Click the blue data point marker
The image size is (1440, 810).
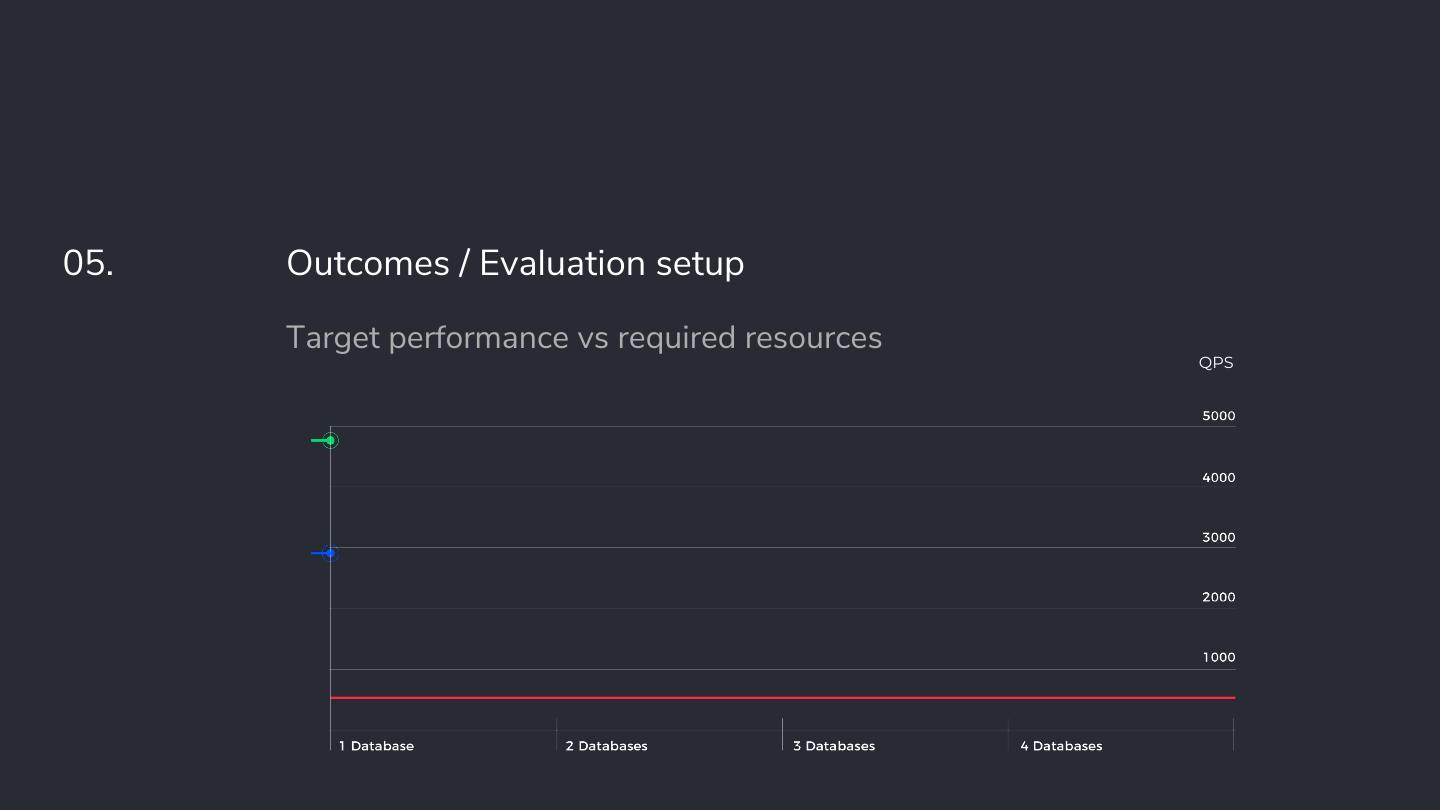pyautogui.click(x=330, y=553)
